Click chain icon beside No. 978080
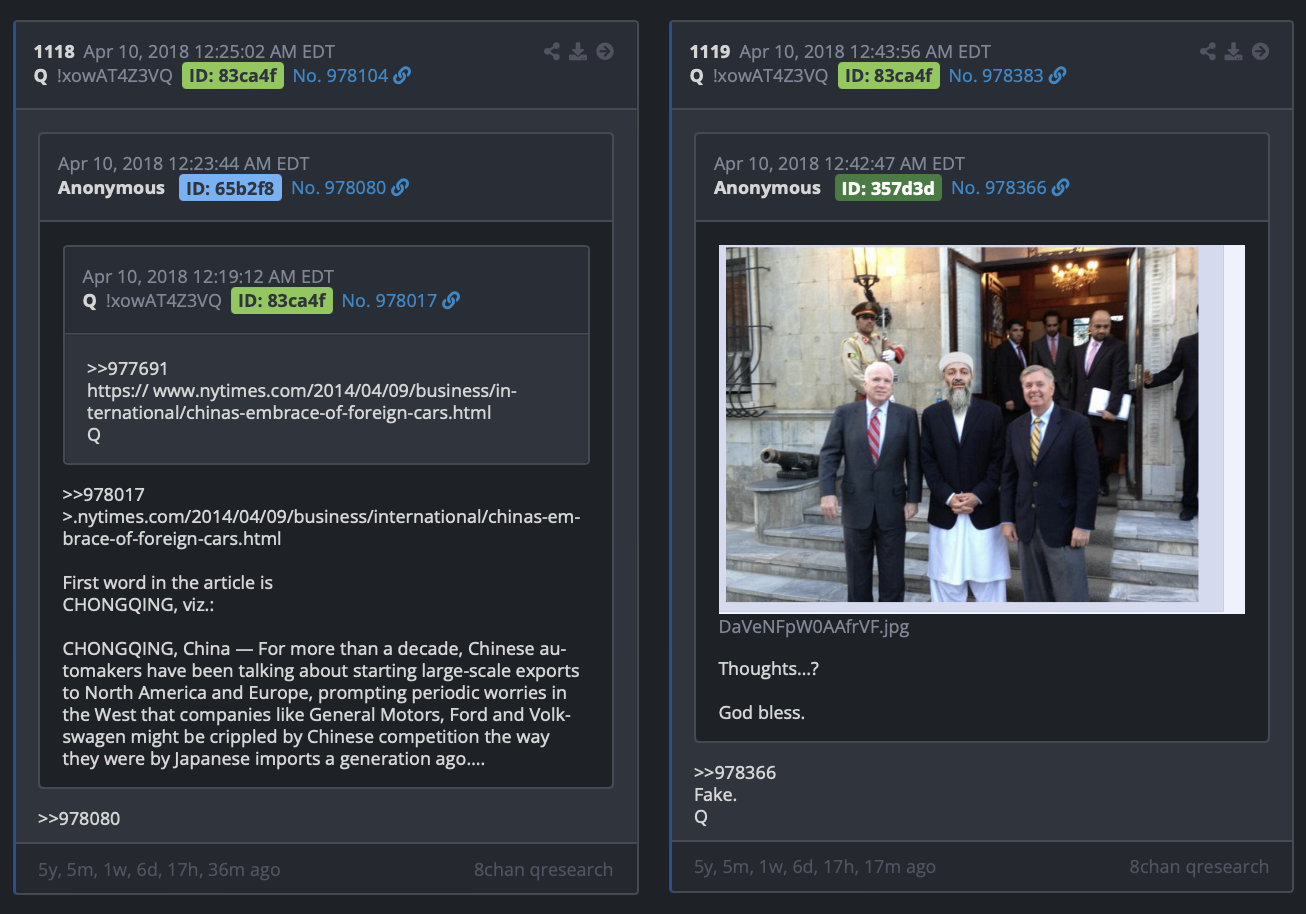Viewport: 1306px width, 914px height. pos(400,187)
